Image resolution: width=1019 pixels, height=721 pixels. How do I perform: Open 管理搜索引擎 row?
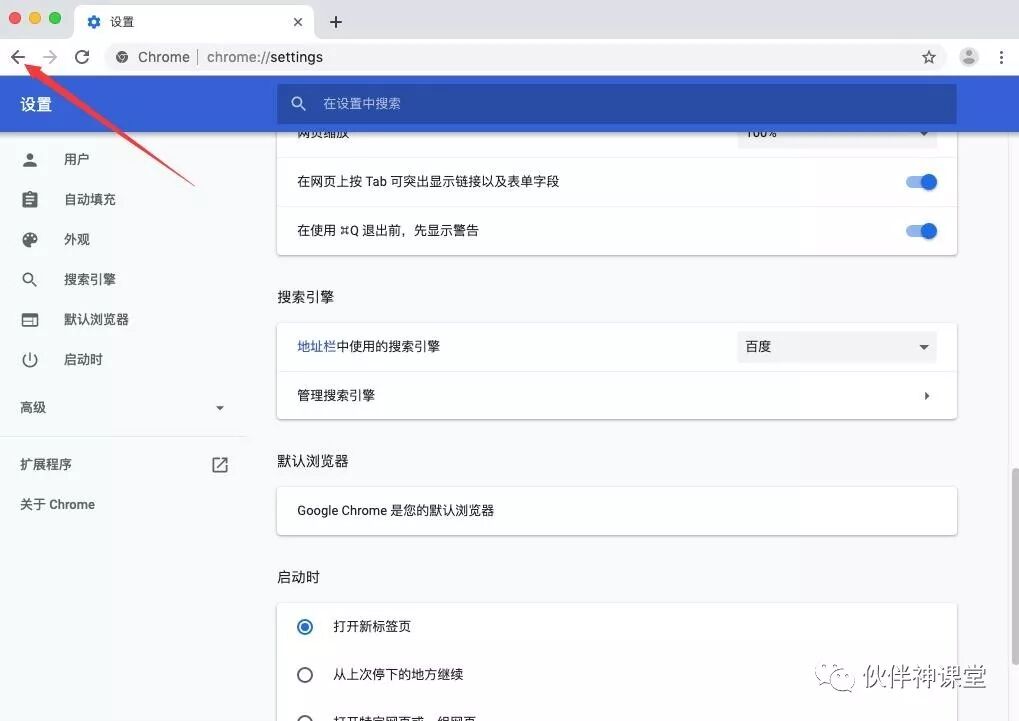tap(617, 395)
